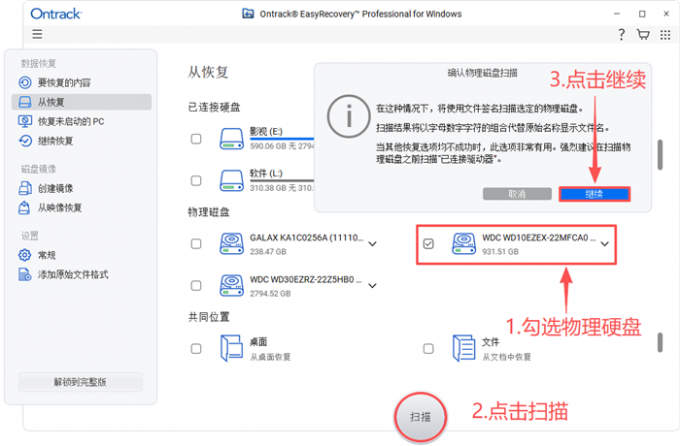The width and height of the screenshot is (680, 446).
Task: Click the 影视 (E:) usage bar
Action: 282,139
